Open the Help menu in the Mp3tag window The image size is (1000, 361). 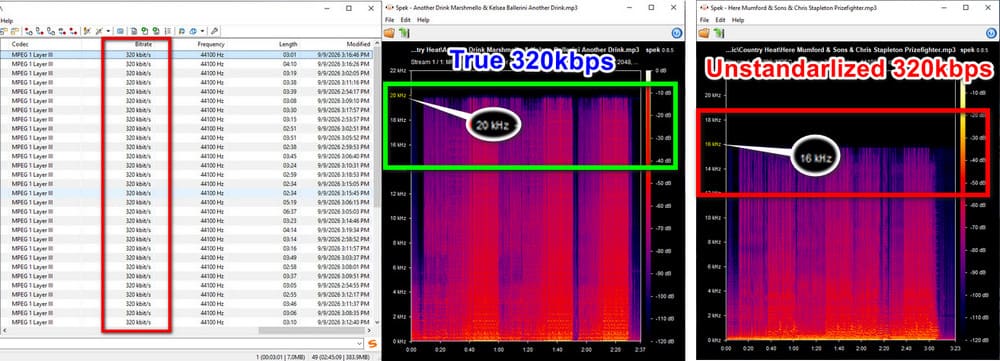[x=6, y=20]
